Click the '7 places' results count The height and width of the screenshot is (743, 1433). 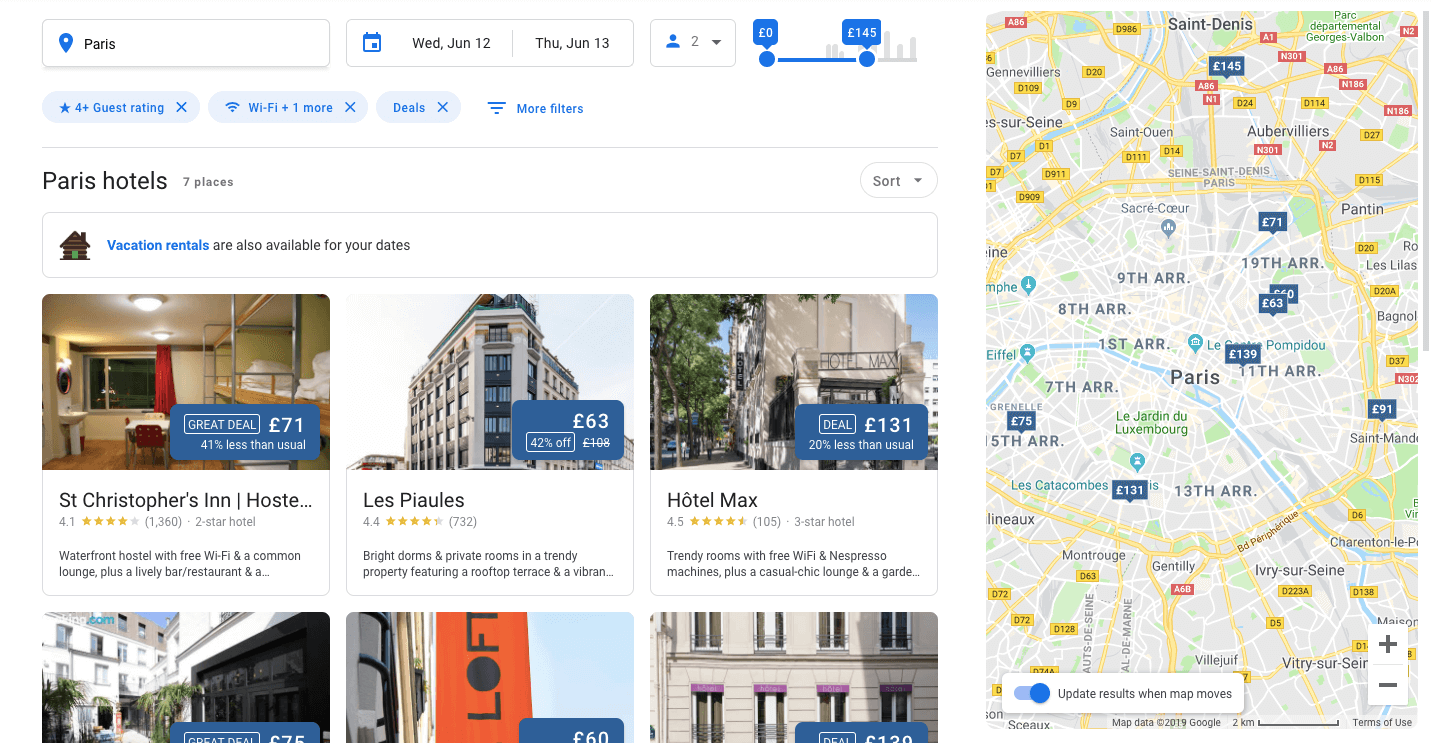point(208,182)
